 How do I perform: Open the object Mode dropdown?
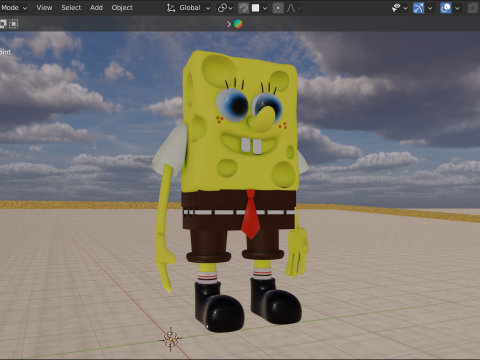(13, 8)
